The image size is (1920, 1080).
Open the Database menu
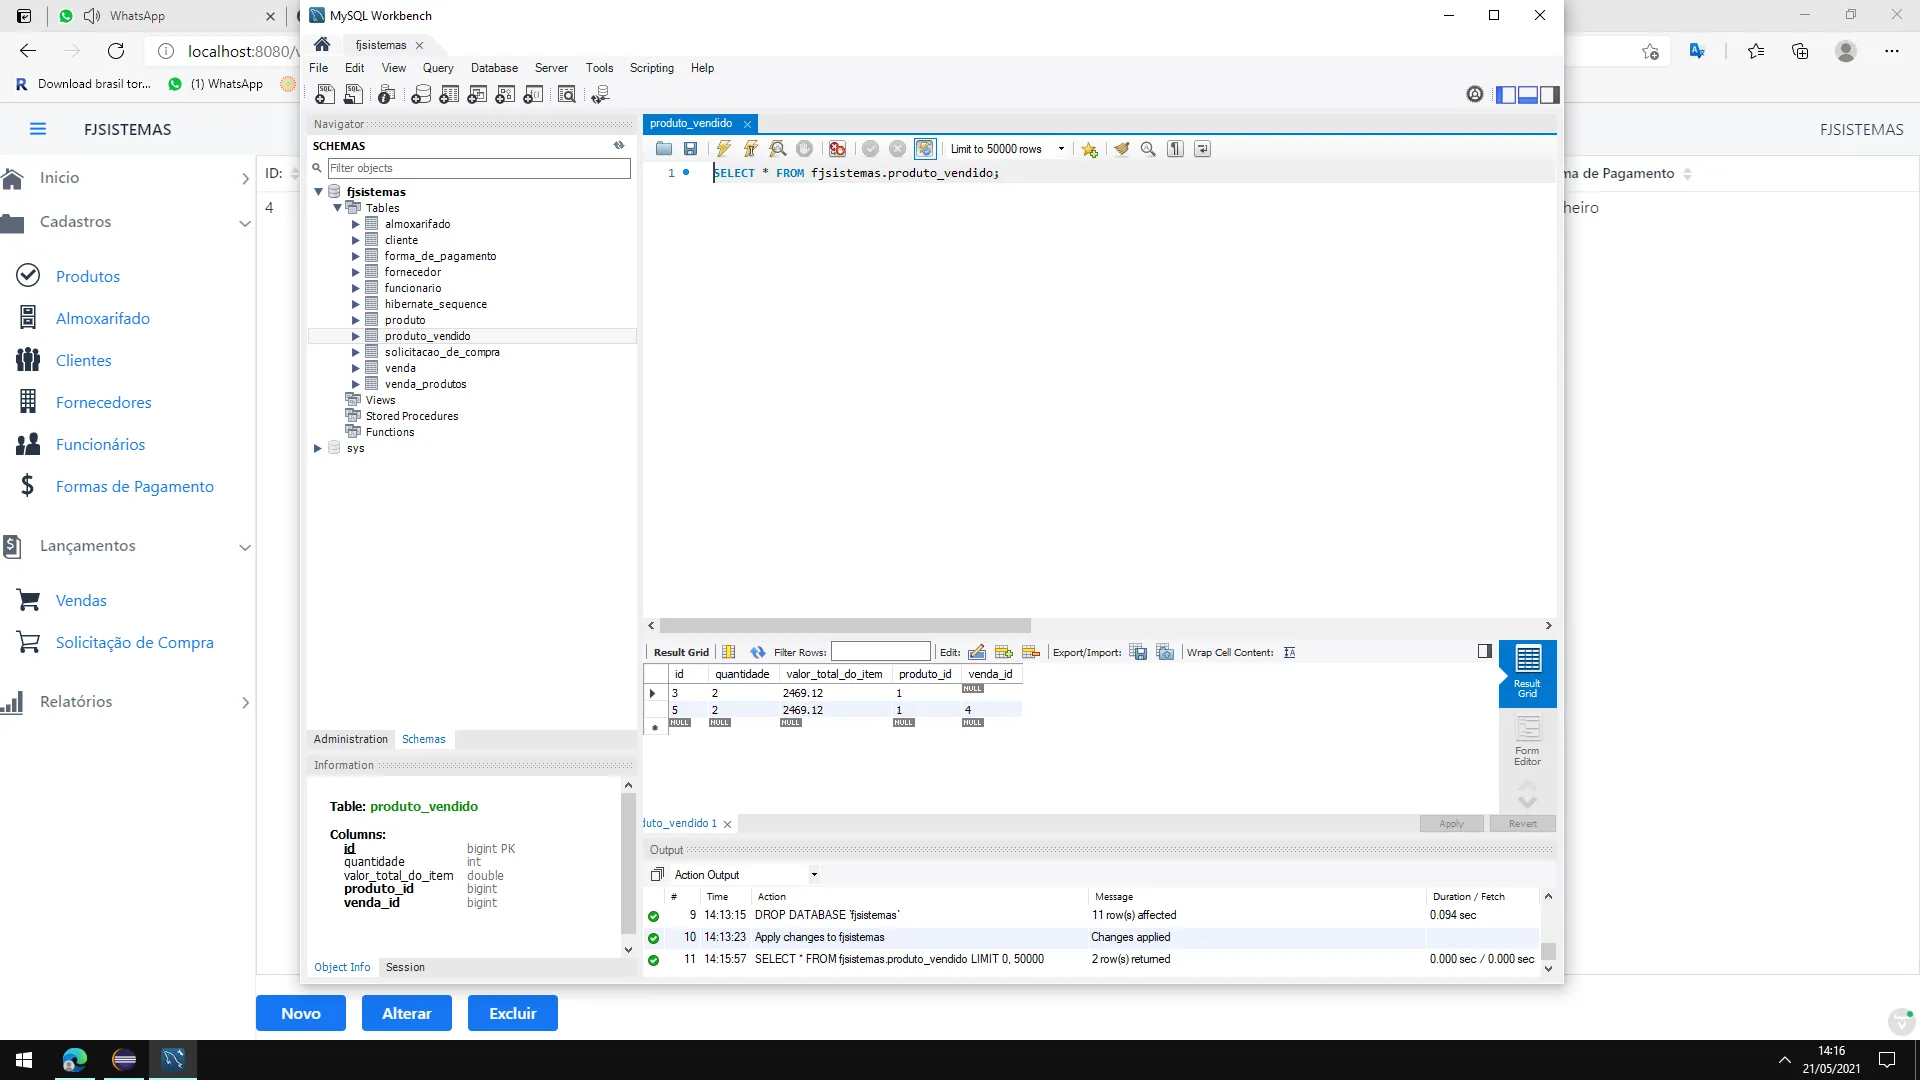coord(494,68)
